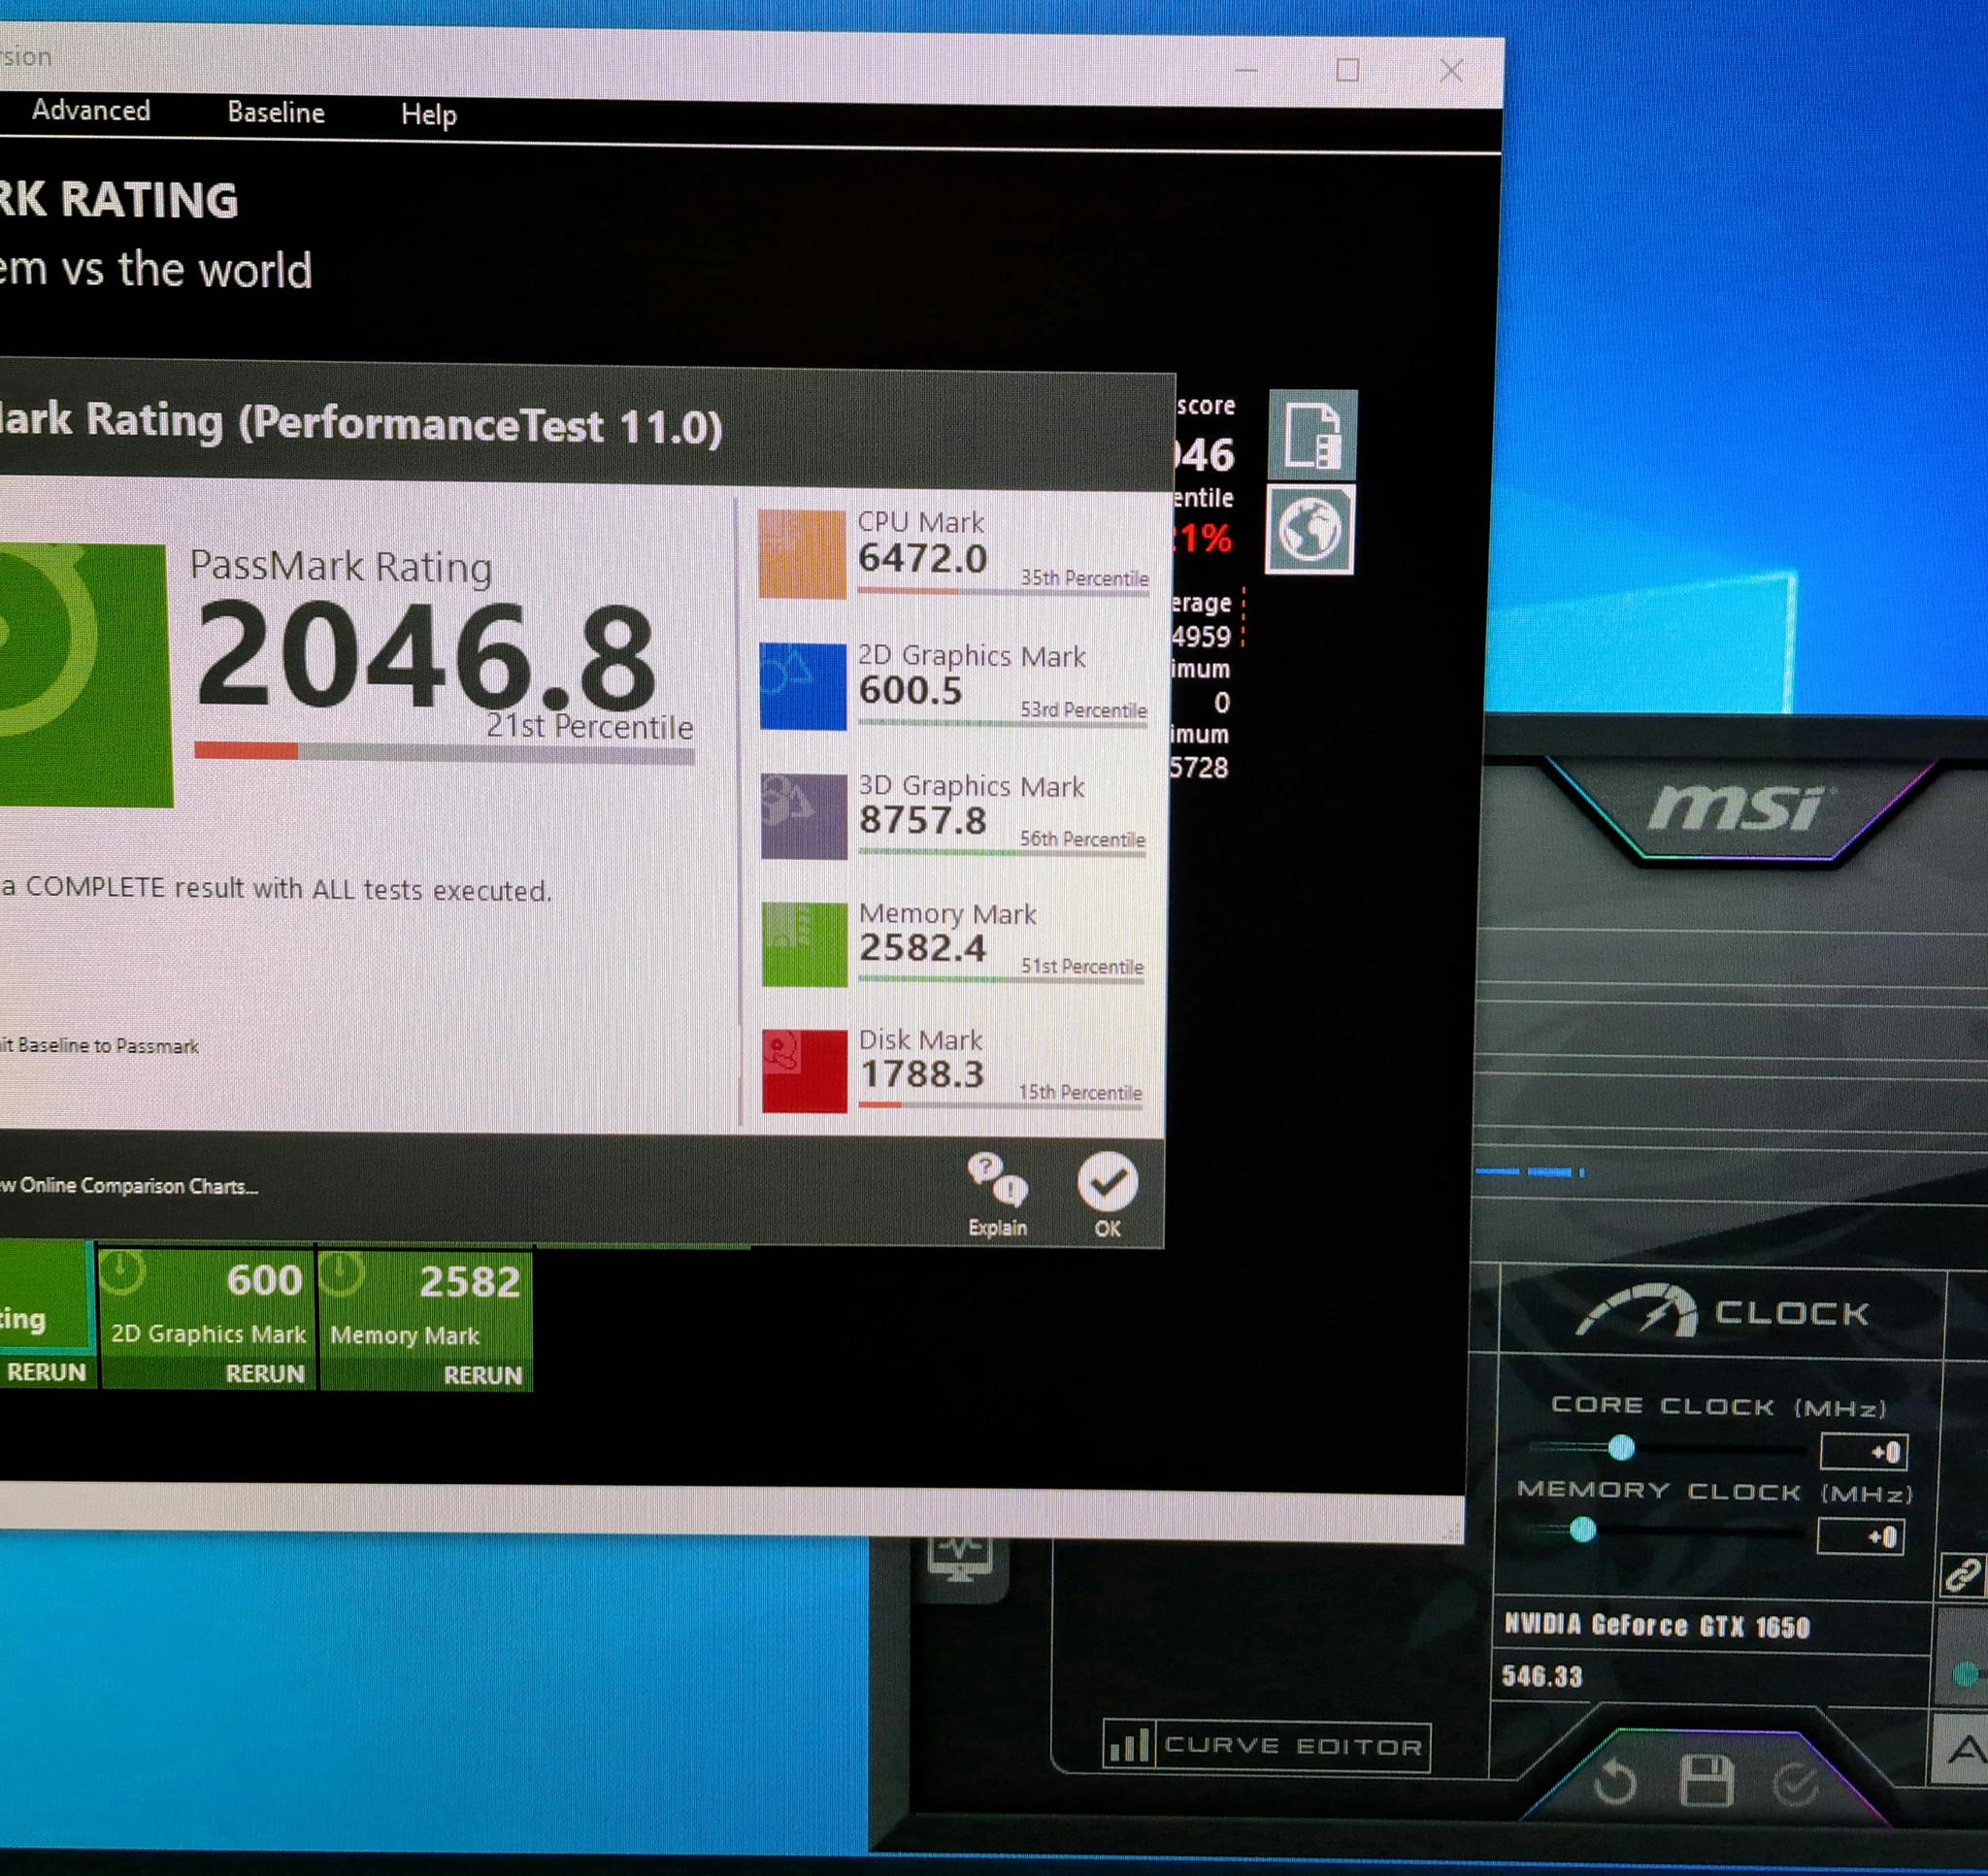
Task: Open the Baseline menu
Action: tap(276, 112)
